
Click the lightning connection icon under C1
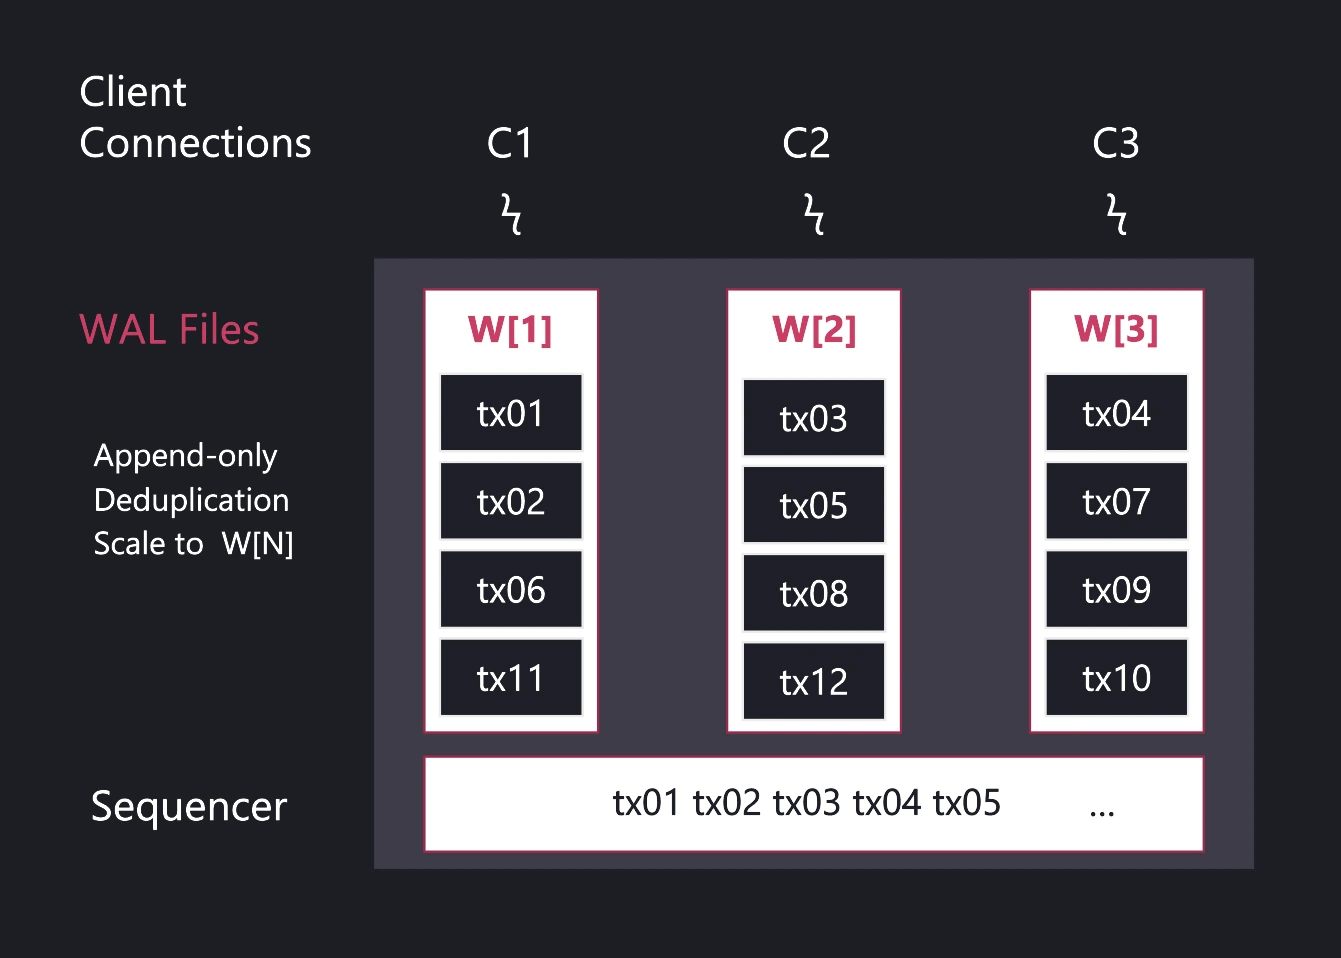coord(511,214)
